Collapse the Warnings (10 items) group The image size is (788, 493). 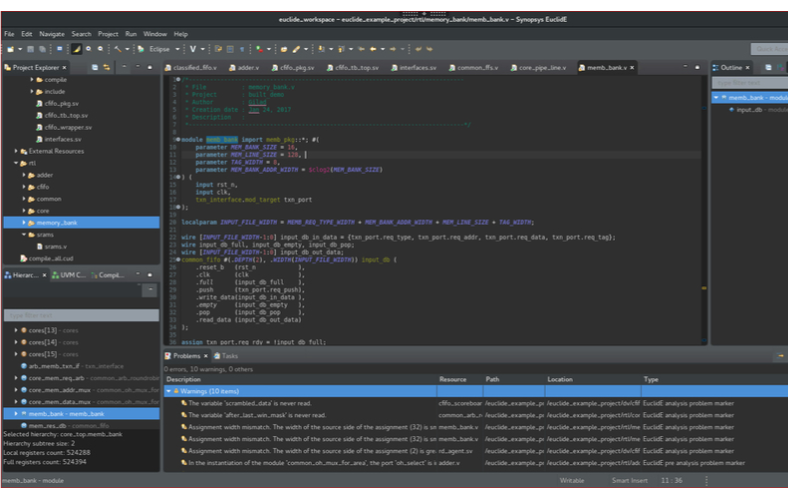point(169,391)
